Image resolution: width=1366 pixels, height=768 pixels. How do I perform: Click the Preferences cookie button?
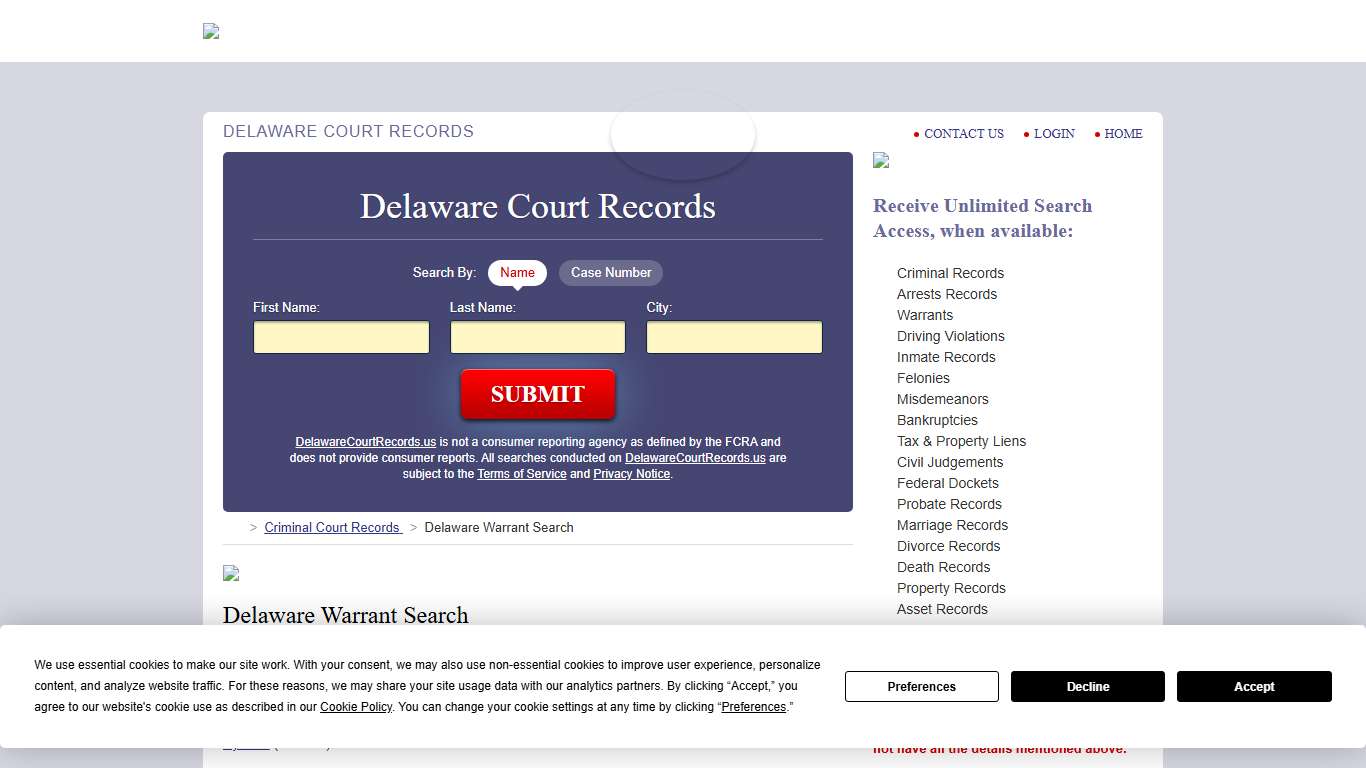tap(920, 686)
